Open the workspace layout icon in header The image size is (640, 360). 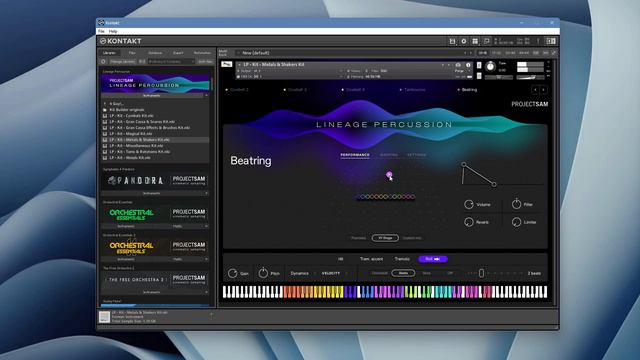pyautogui.click(x=475, y=41)
